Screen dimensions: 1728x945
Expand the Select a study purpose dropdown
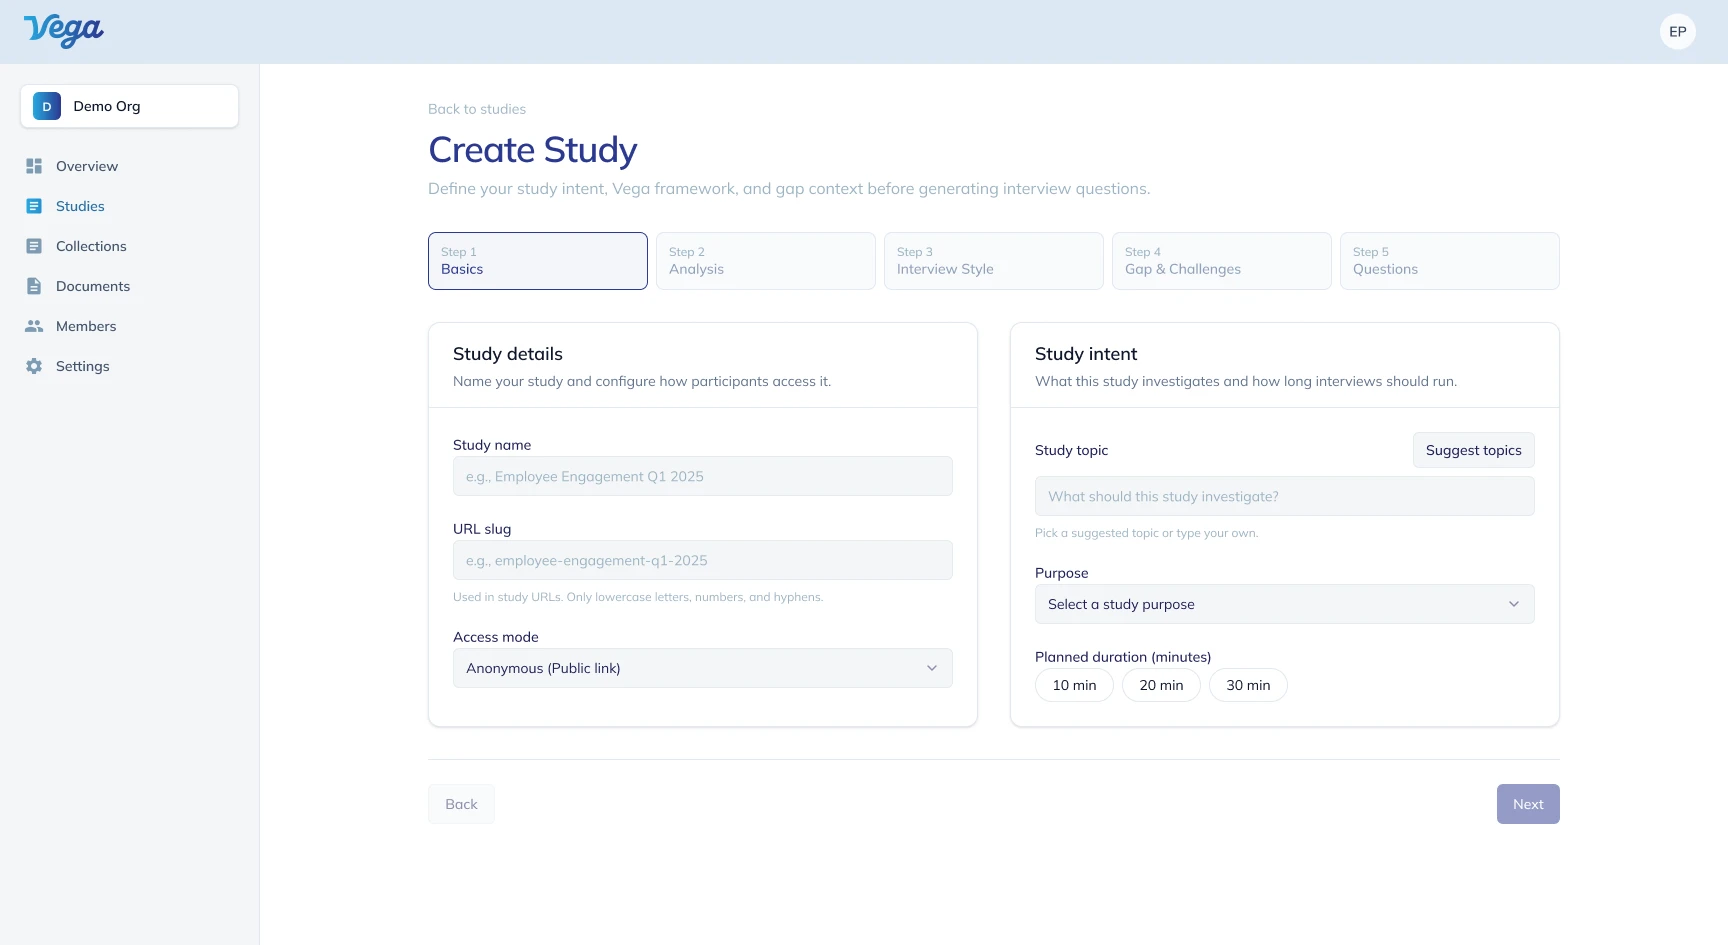tap(1285, 604)
